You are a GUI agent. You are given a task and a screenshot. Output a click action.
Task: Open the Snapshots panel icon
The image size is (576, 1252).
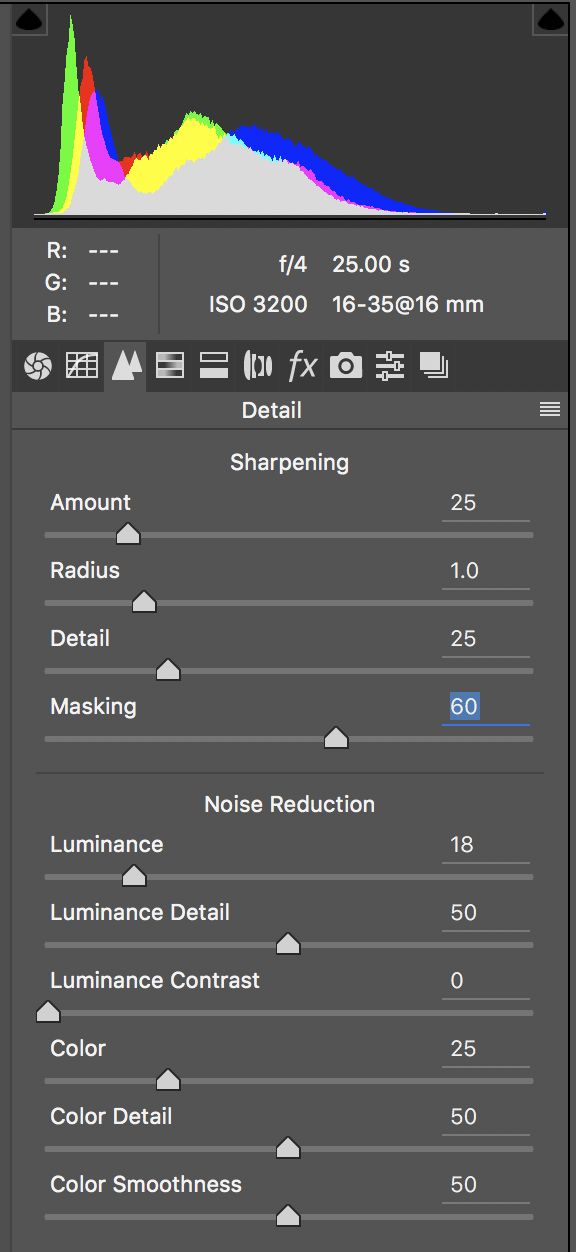click(x=434, y=367)
